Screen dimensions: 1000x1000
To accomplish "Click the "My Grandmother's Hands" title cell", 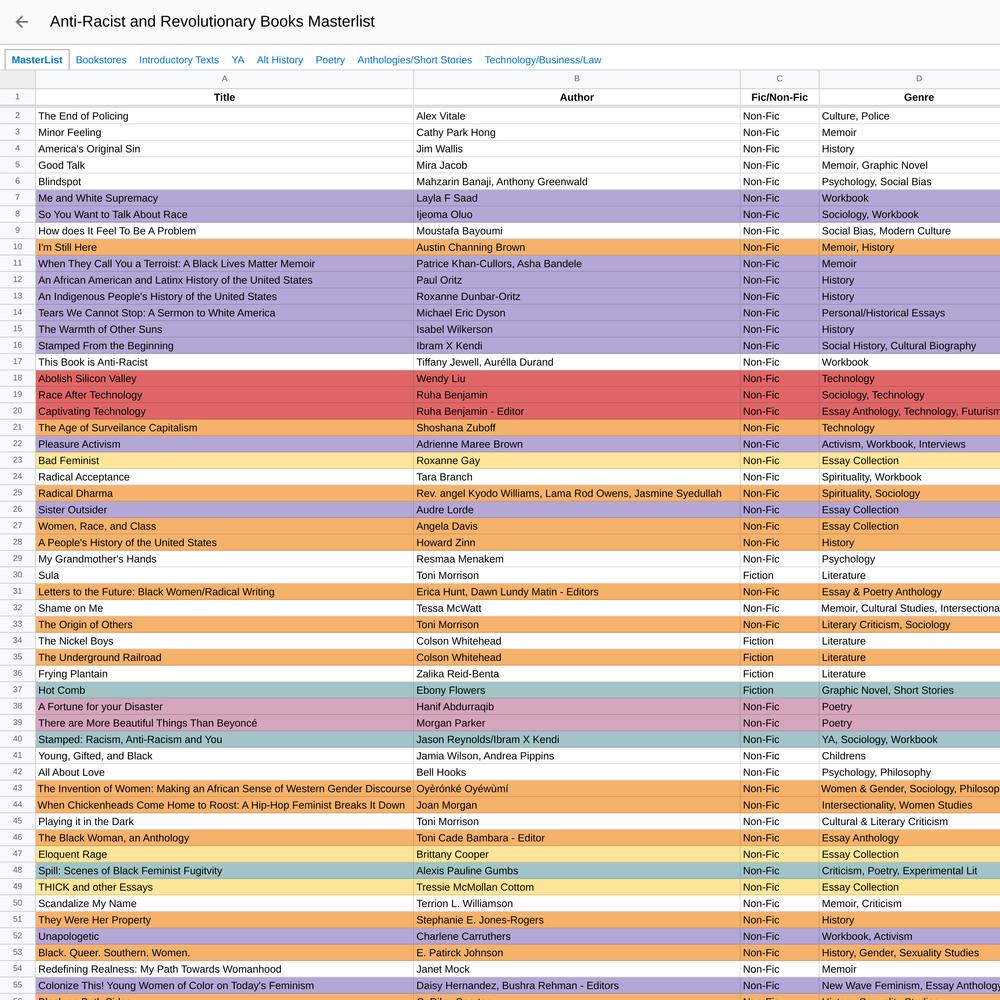I will click(224, 559).
